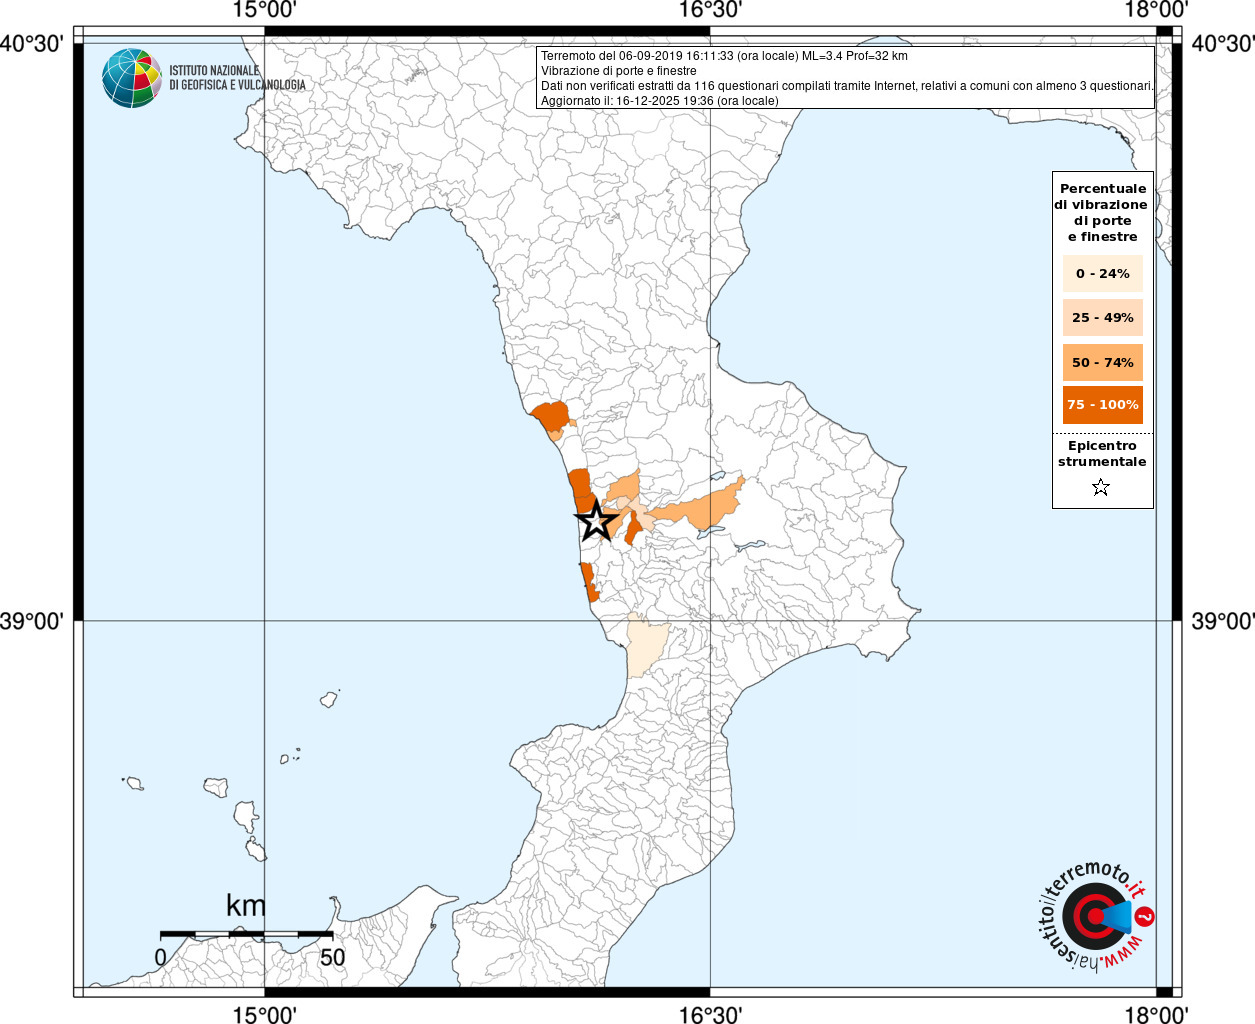
Task: Click the epicenter star on the map
Action: click(596, 520)
